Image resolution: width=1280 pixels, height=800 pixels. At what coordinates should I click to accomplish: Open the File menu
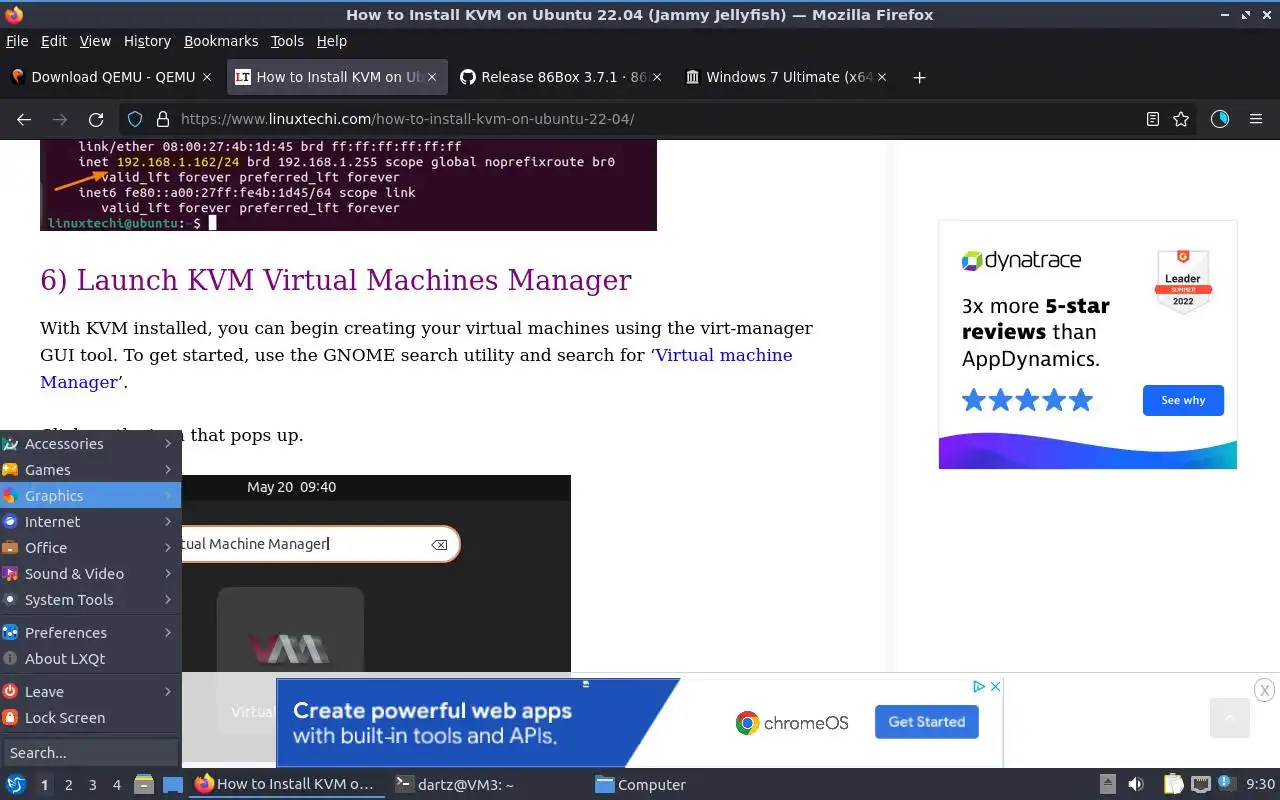click(17, 41)
